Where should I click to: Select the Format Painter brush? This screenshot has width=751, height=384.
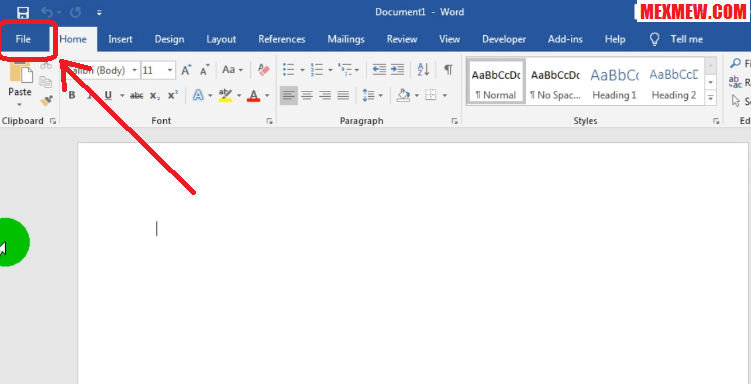click(46, 101)
